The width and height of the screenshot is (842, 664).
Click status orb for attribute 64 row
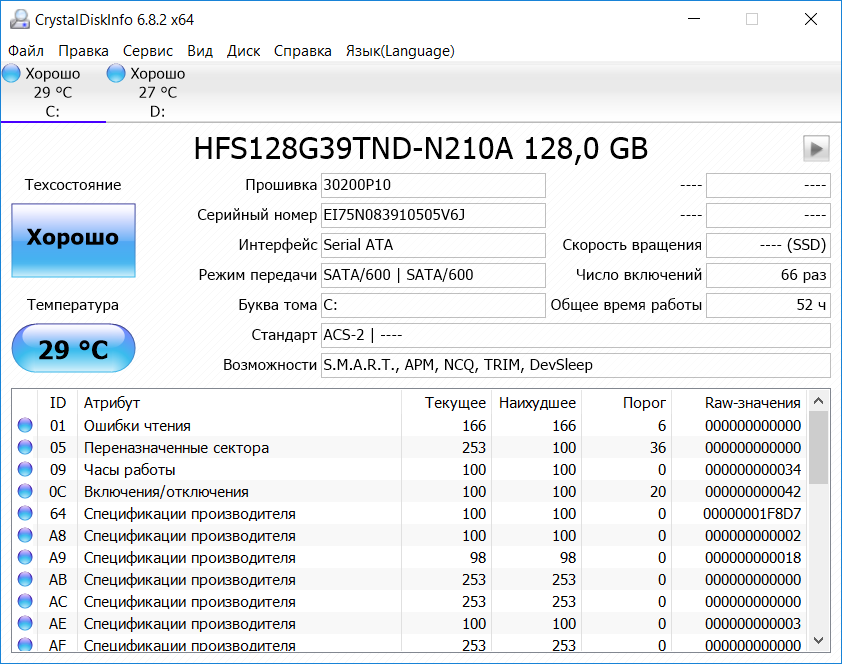[x=25, y=513]
